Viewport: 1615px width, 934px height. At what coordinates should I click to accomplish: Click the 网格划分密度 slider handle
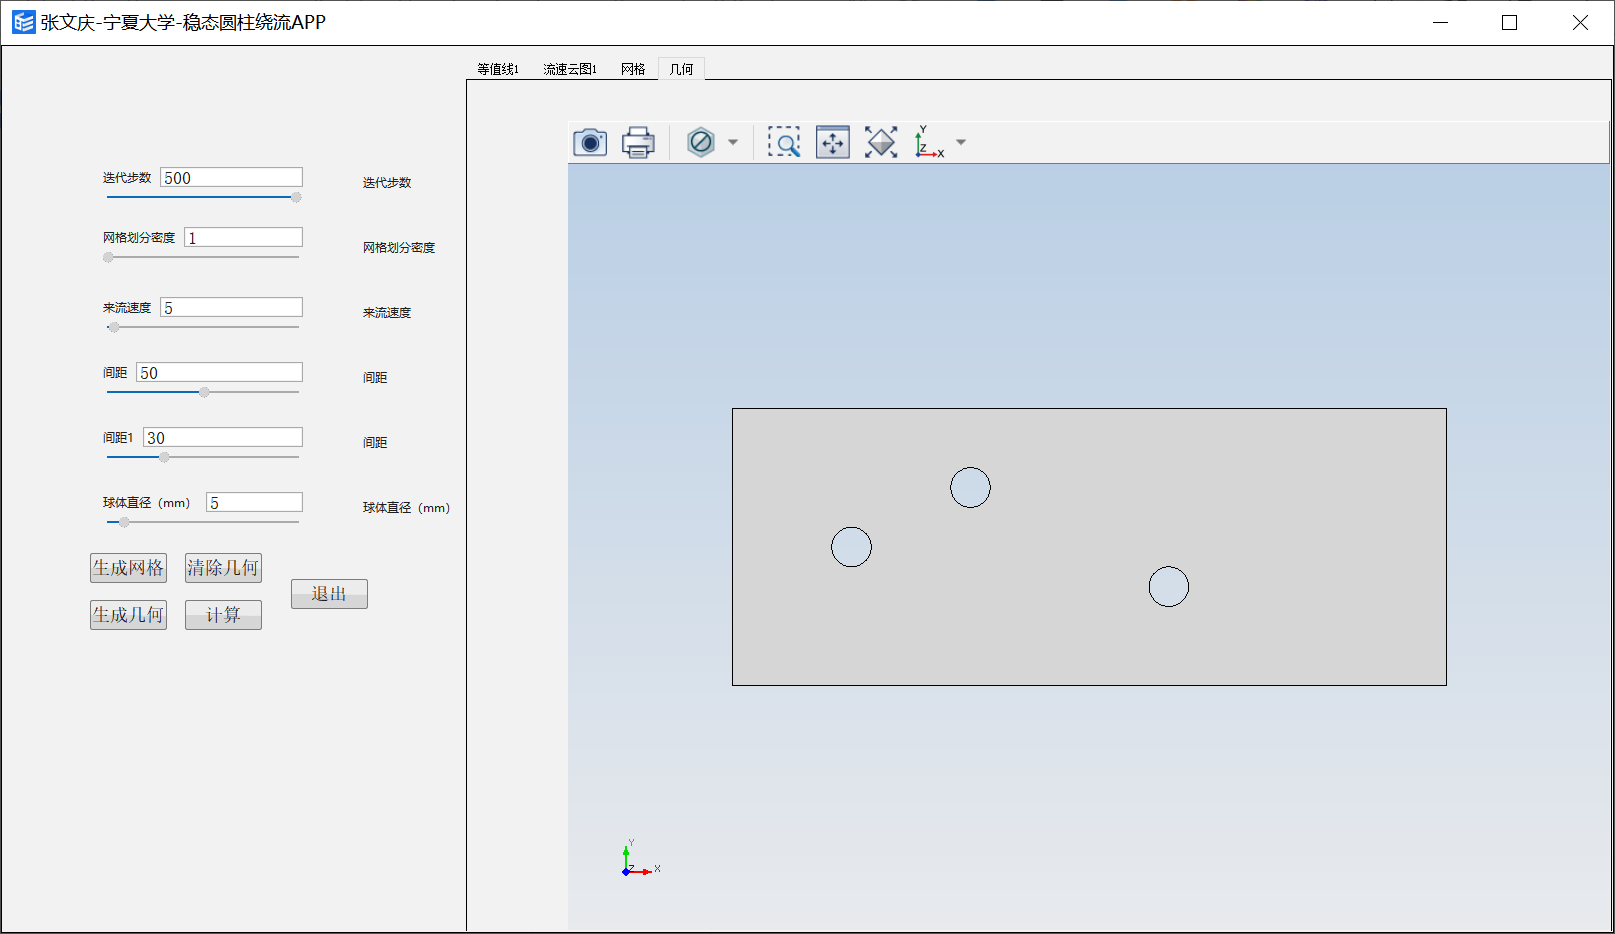(x=108, y=257)
